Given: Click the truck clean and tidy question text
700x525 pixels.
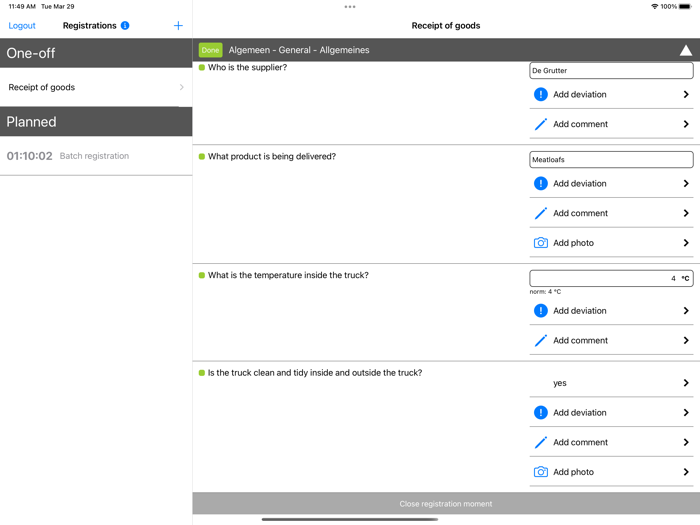Looking at the screenshot, I should coord(315,373).
